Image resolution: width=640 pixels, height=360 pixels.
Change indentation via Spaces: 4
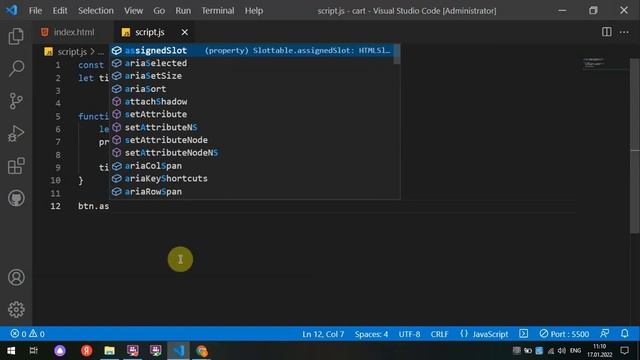(371, 334)
